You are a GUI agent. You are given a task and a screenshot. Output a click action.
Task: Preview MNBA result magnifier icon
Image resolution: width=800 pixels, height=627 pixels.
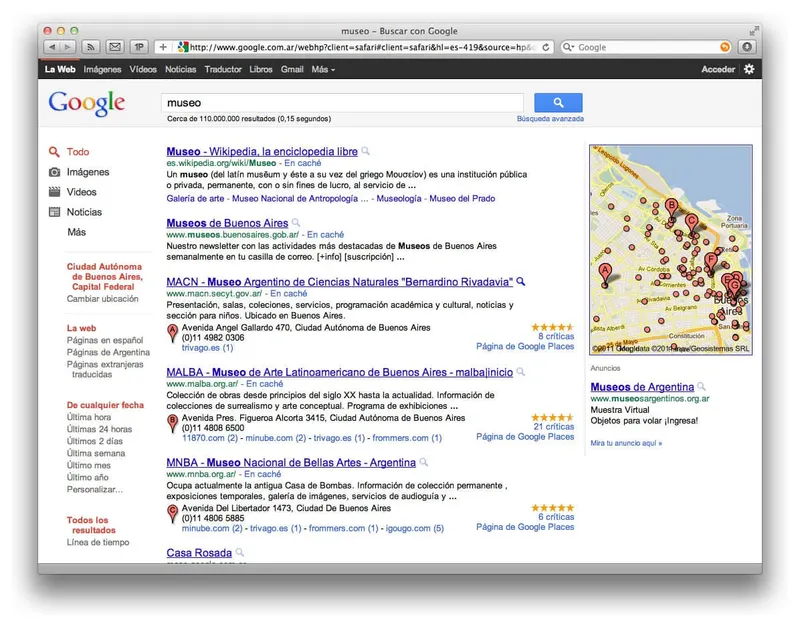[423, 462]
